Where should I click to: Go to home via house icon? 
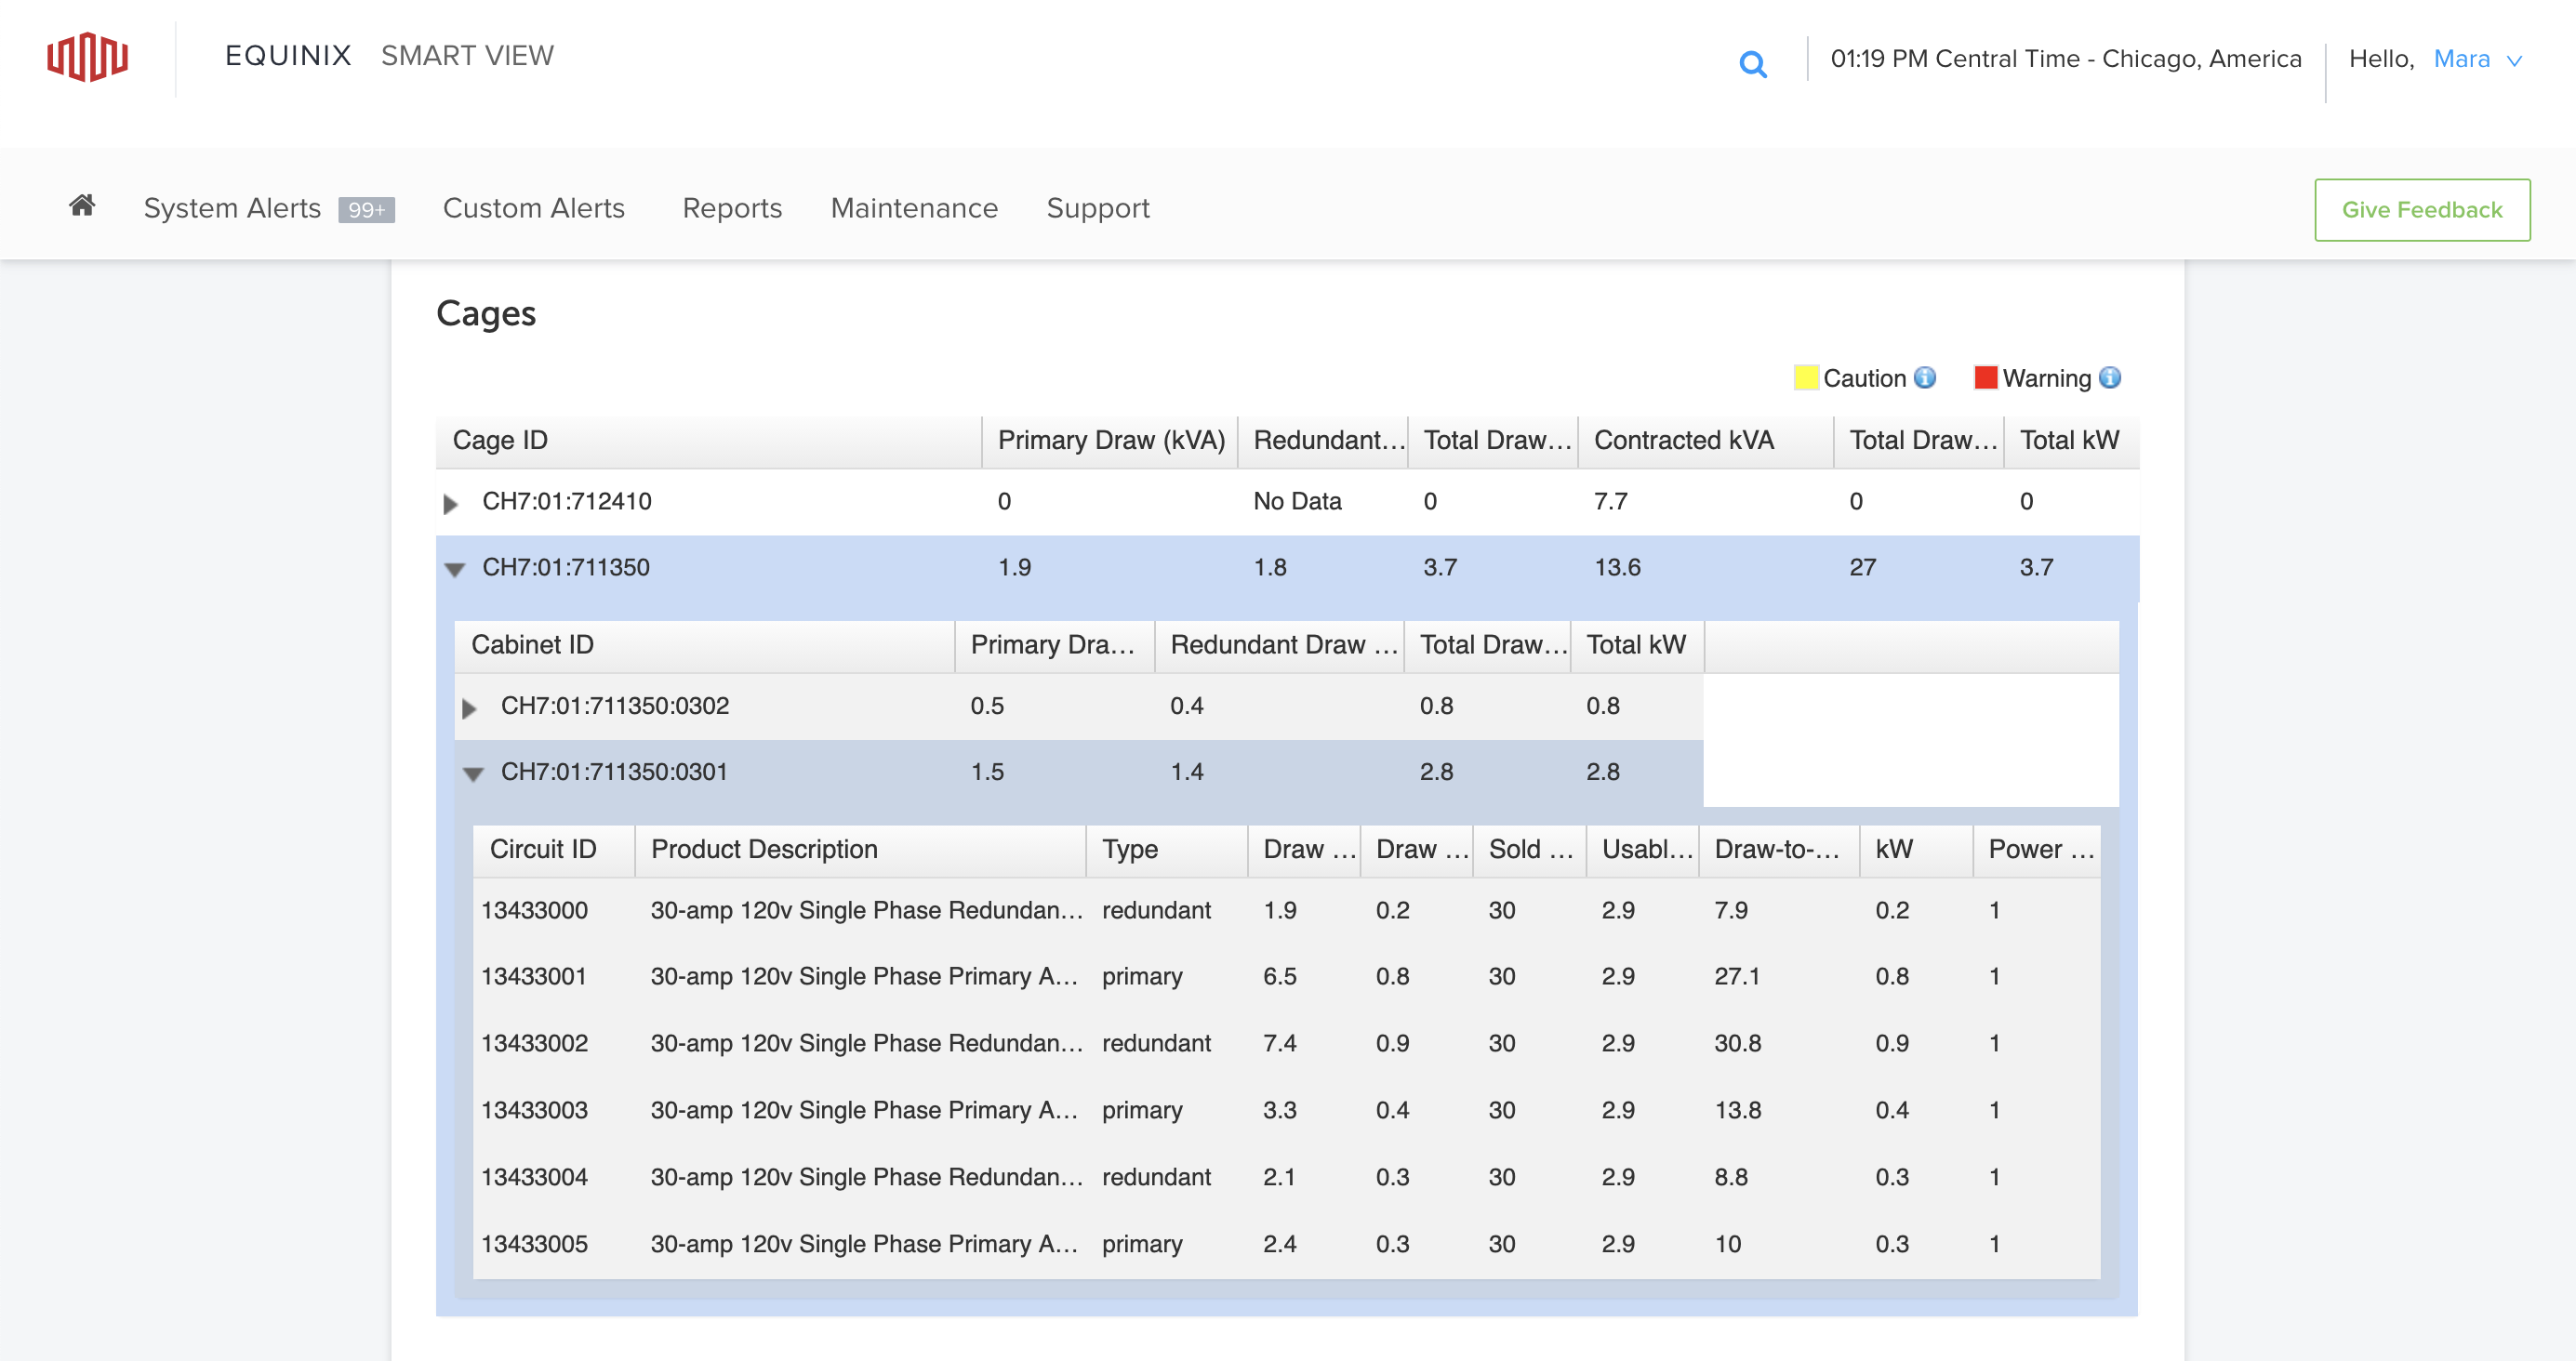click(x=82, y=206)
